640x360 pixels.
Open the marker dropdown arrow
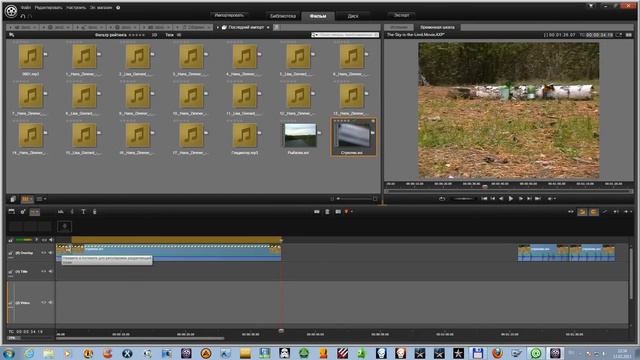click(x=352, y=212)
